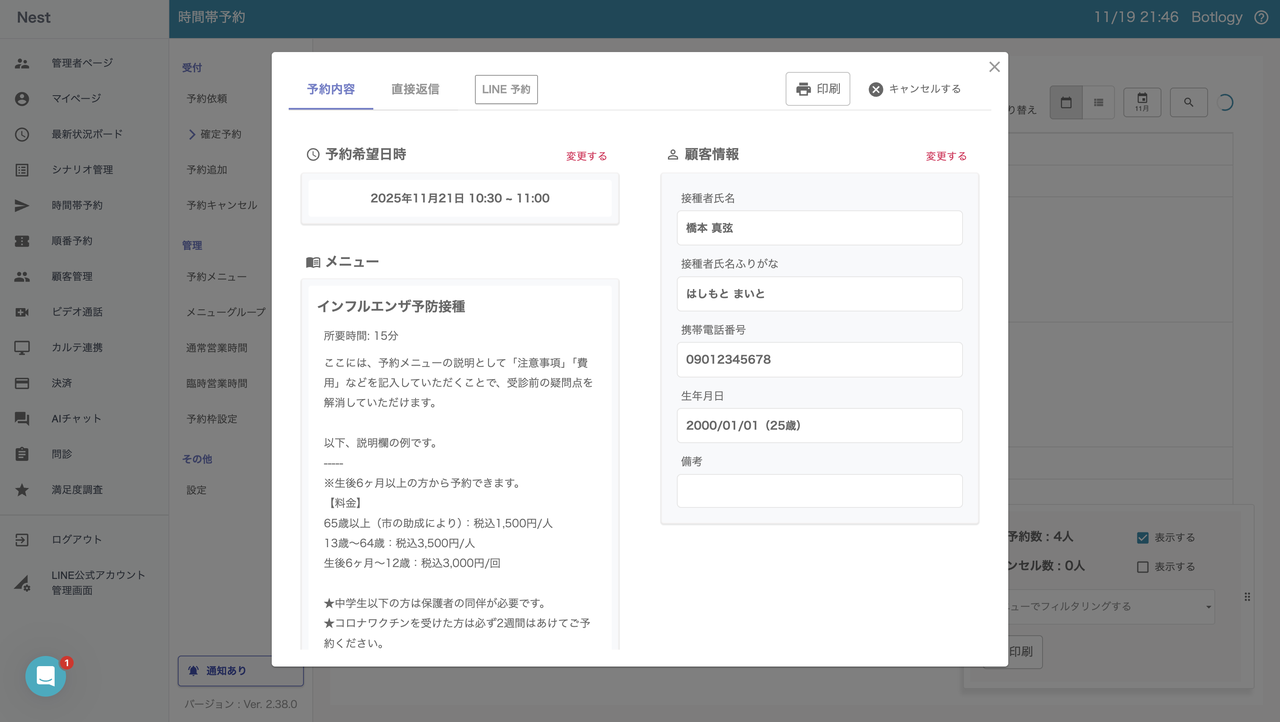Select the ビデオ通話 video call icon

pyautogui.click(x=22, y=312)
